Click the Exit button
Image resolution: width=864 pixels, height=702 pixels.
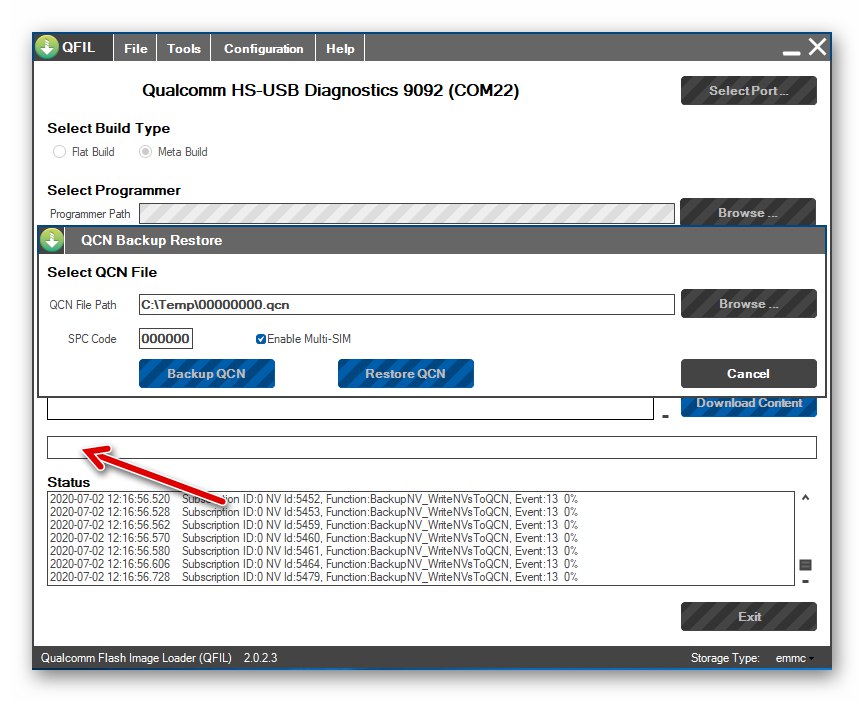click(748, 617)
